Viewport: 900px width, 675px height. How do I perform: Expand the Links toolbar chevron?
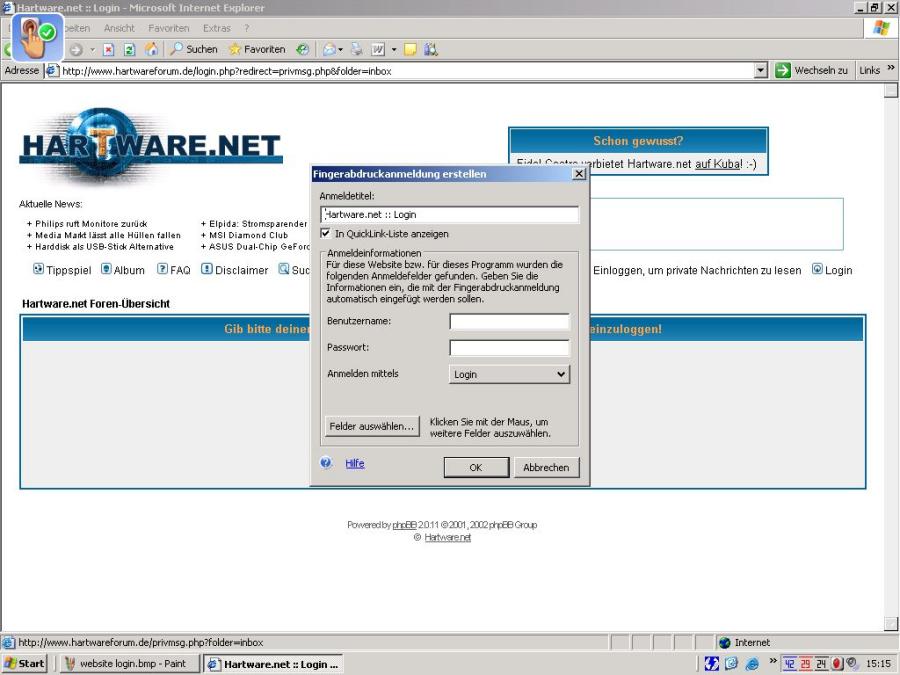pyautogui.click(x=891, y=68)
